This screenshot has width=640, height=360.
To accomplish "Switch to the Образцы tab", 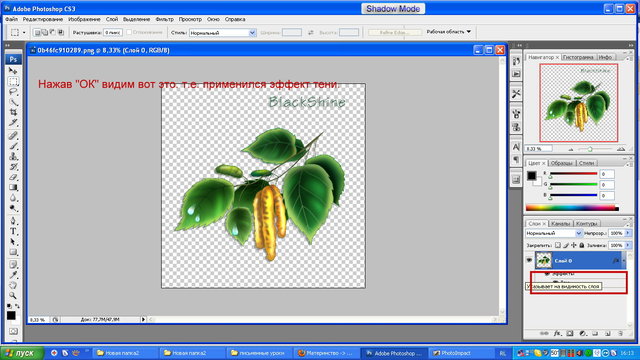I will click(x=562, y=163).
